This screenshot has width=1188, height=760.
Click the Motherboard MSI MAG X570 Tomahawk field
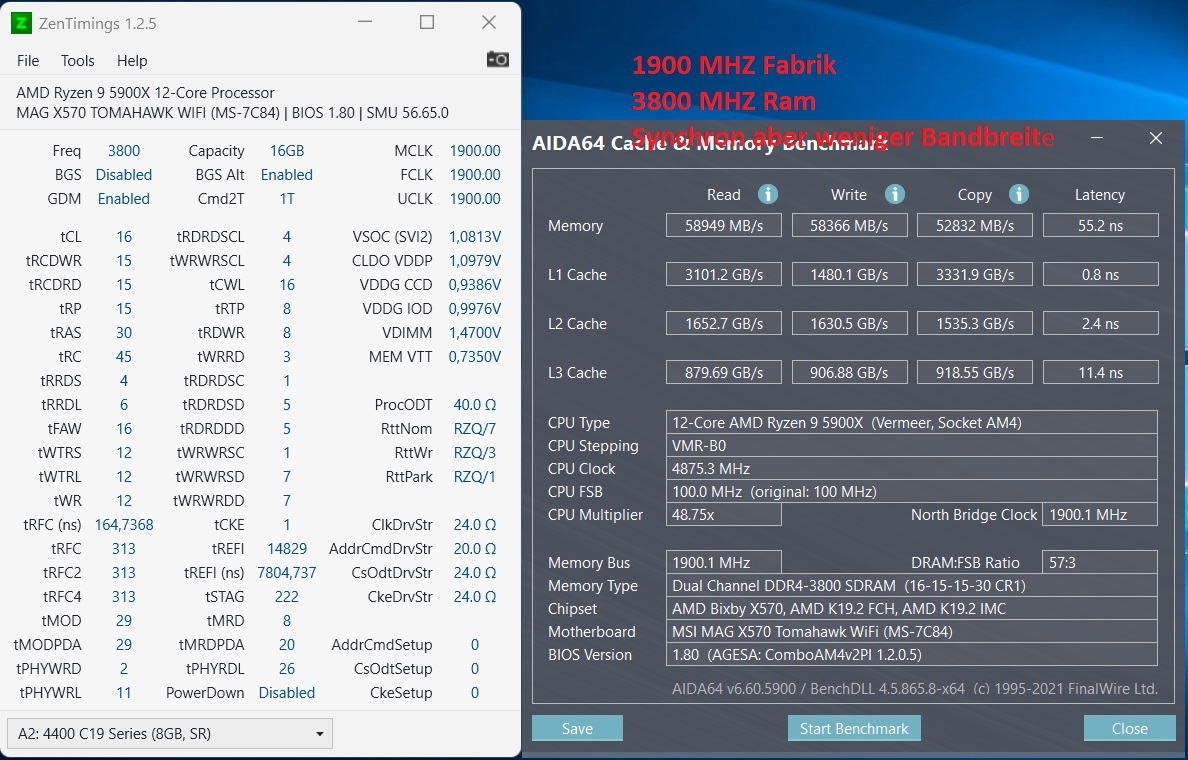tap(911, 631)
